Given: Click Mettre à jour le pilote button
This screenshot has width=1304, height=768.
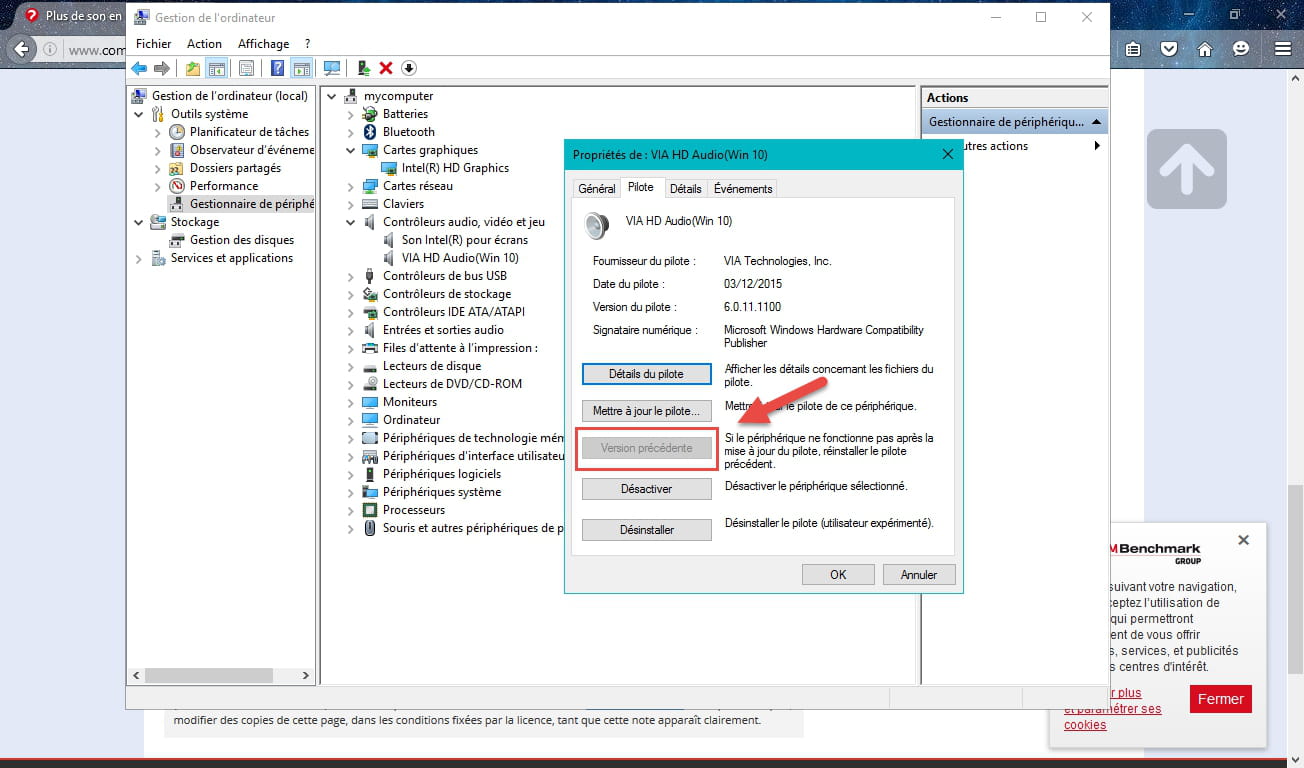Looking at the screenshot, I should (647, 411).
